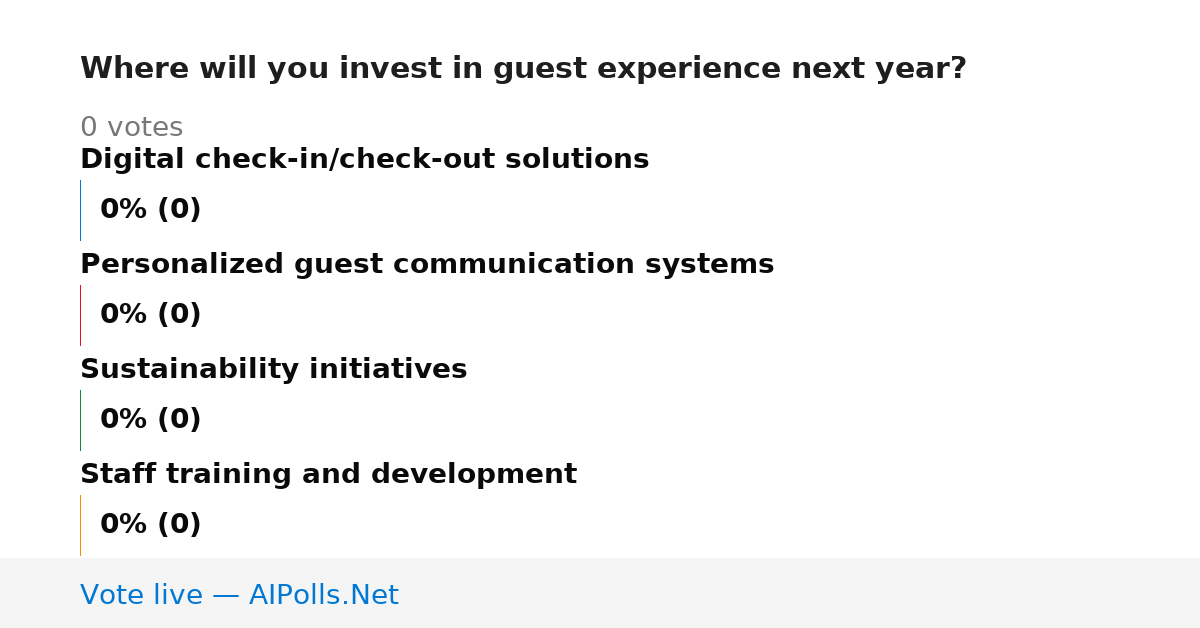Click the red bar for Personalized guest communication
1200x628 pixels.
coord(80,315)
